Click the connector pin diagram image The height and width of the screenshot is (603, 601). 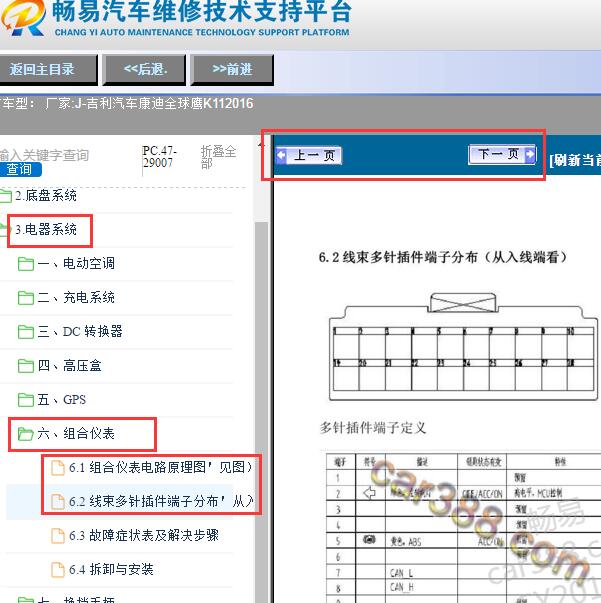point(463,347)
